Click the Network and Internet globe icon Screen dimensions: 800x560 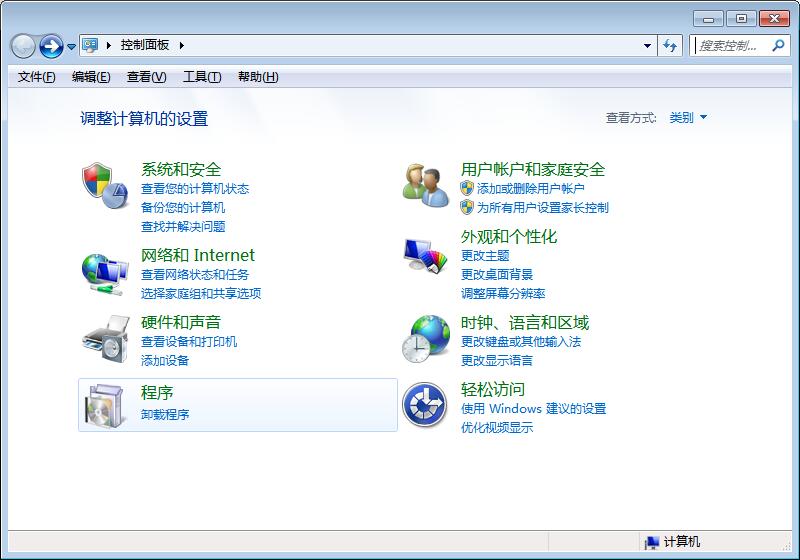pyautogui.click(x=105, y=271)
